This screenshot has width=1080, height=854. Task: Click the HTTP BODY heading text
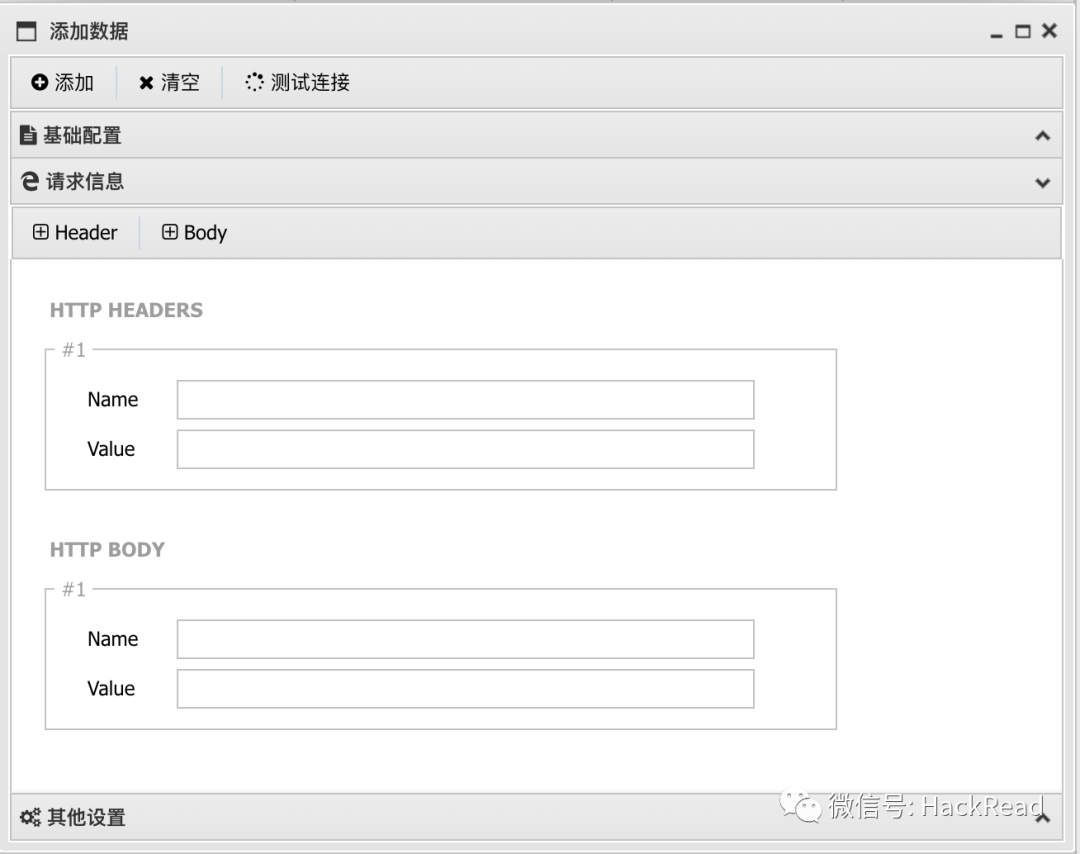[x=107, y=550]
